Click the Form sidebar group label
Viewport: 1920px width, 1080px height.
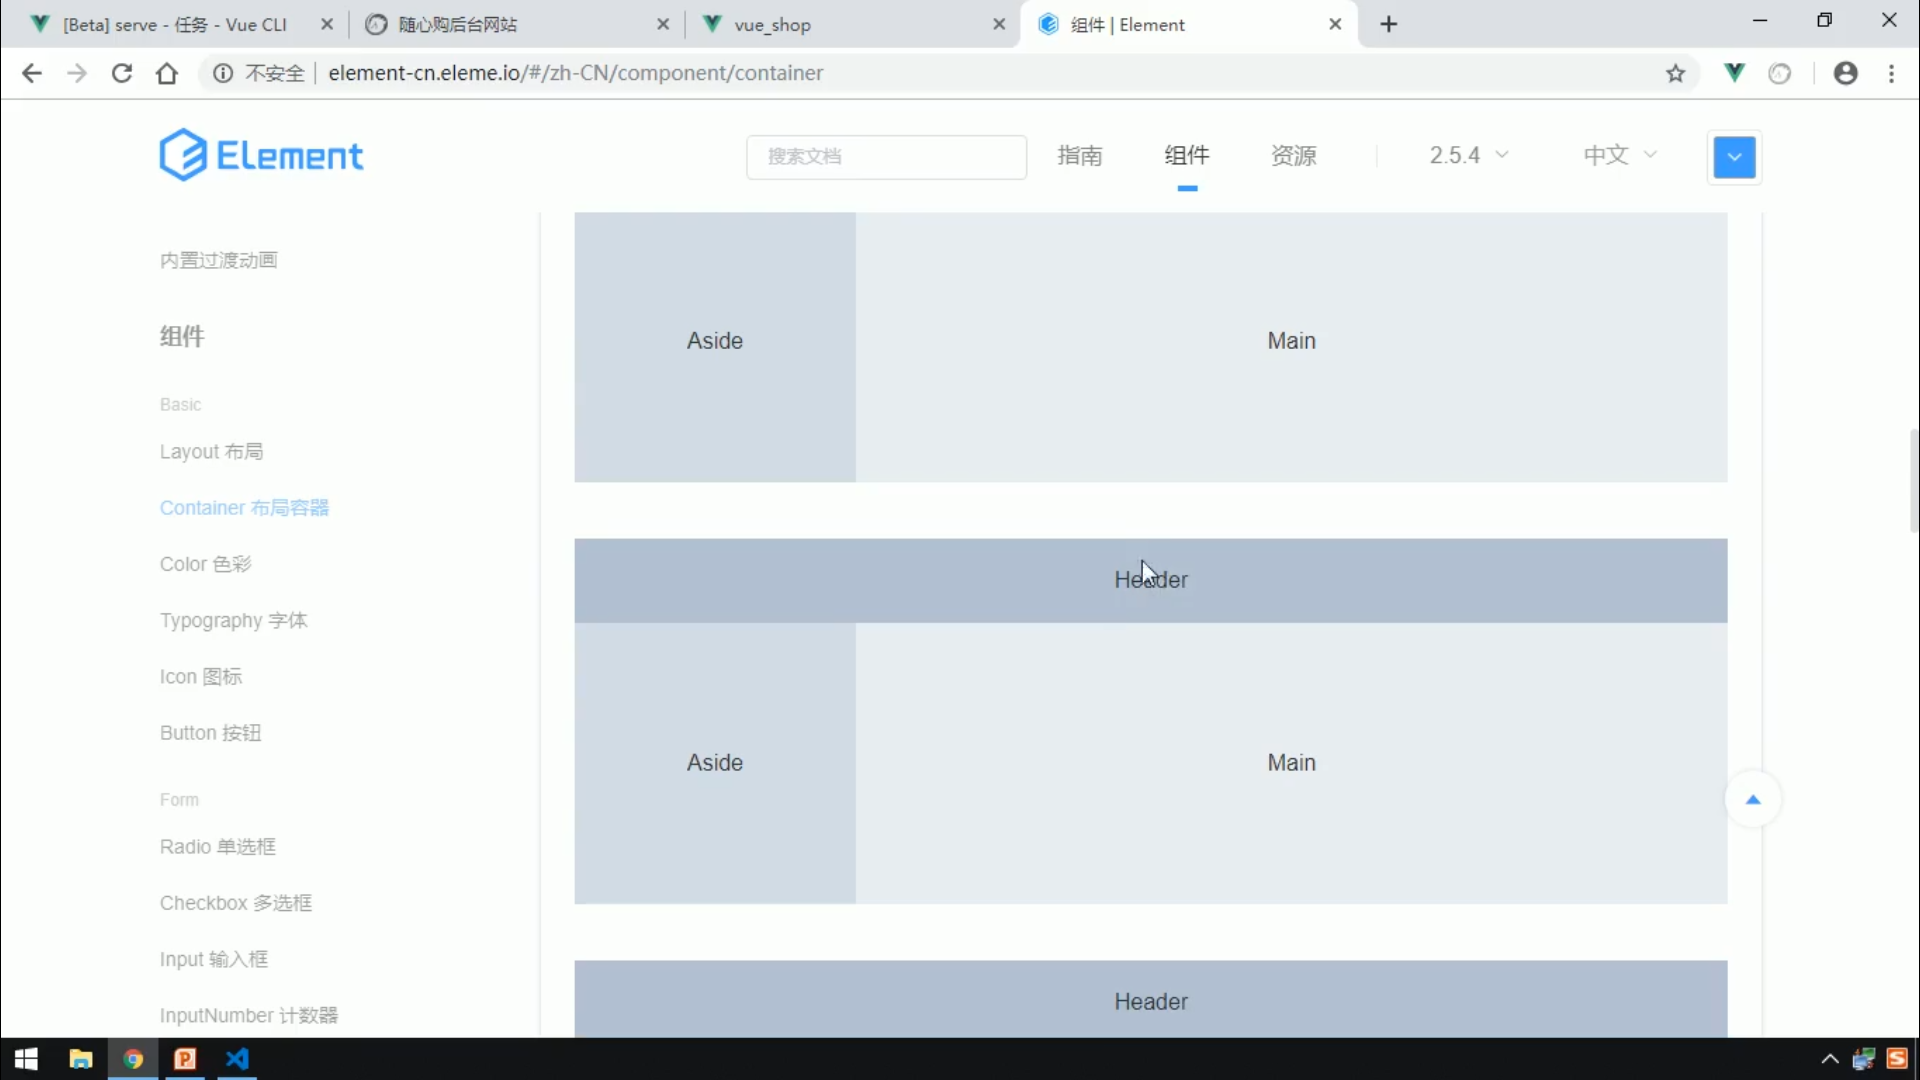pos(179,799)
